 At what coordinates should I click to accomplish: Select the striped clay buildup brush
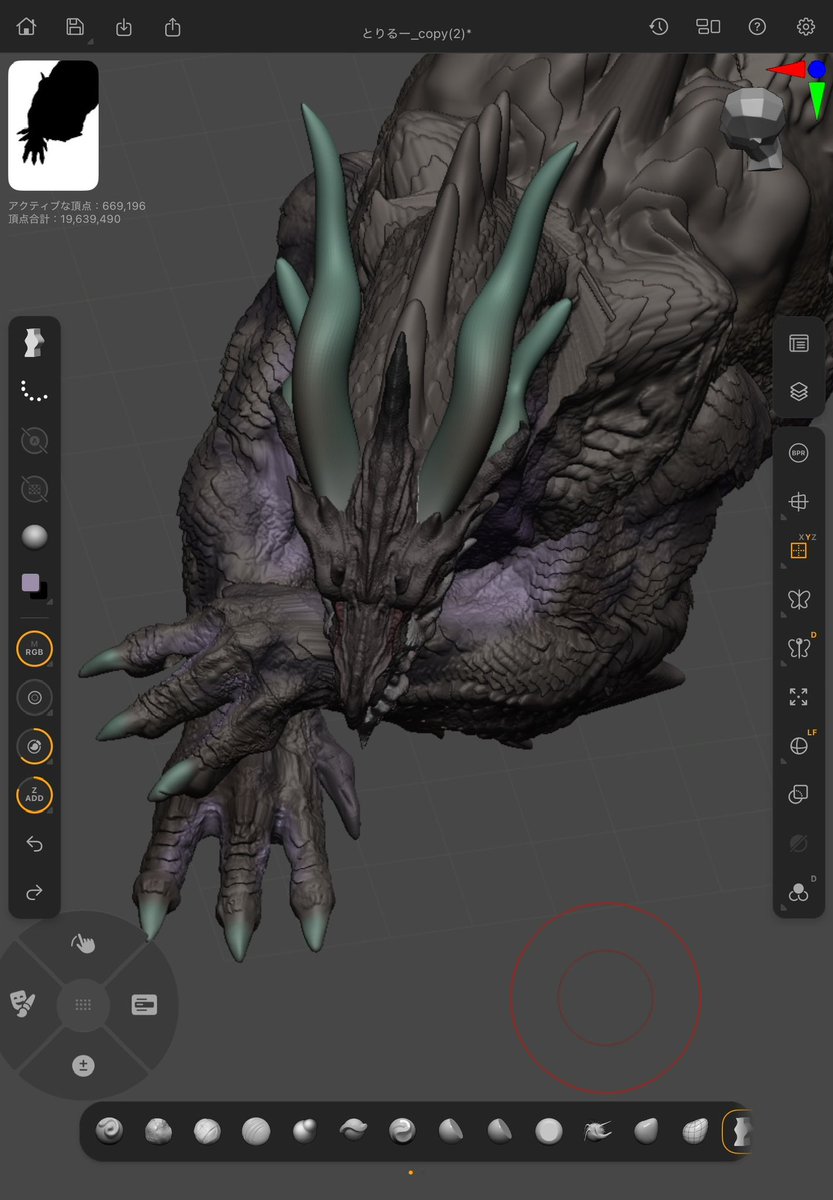coord(256,1131)
